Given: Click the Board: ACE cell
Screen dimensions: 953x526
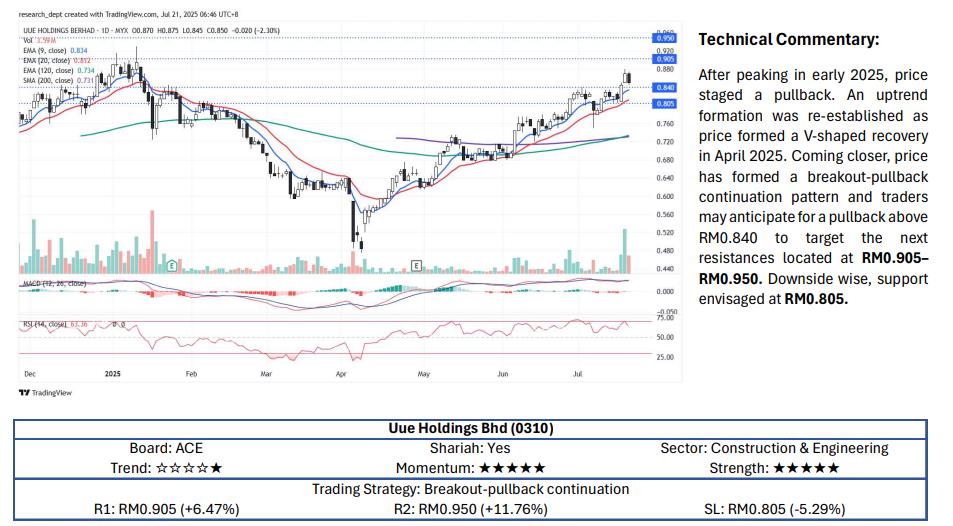Looking at the screenshot, I should [x=166, y=449].
